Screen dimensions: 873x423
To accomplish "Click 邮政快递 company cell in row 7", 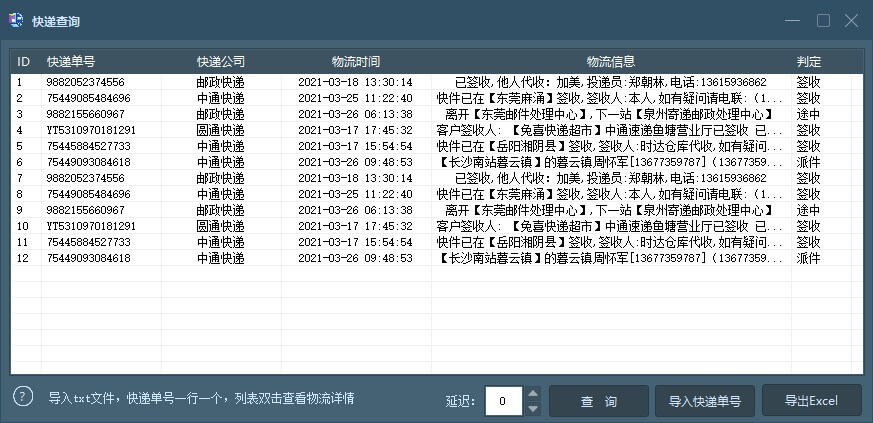I will 221,179.
